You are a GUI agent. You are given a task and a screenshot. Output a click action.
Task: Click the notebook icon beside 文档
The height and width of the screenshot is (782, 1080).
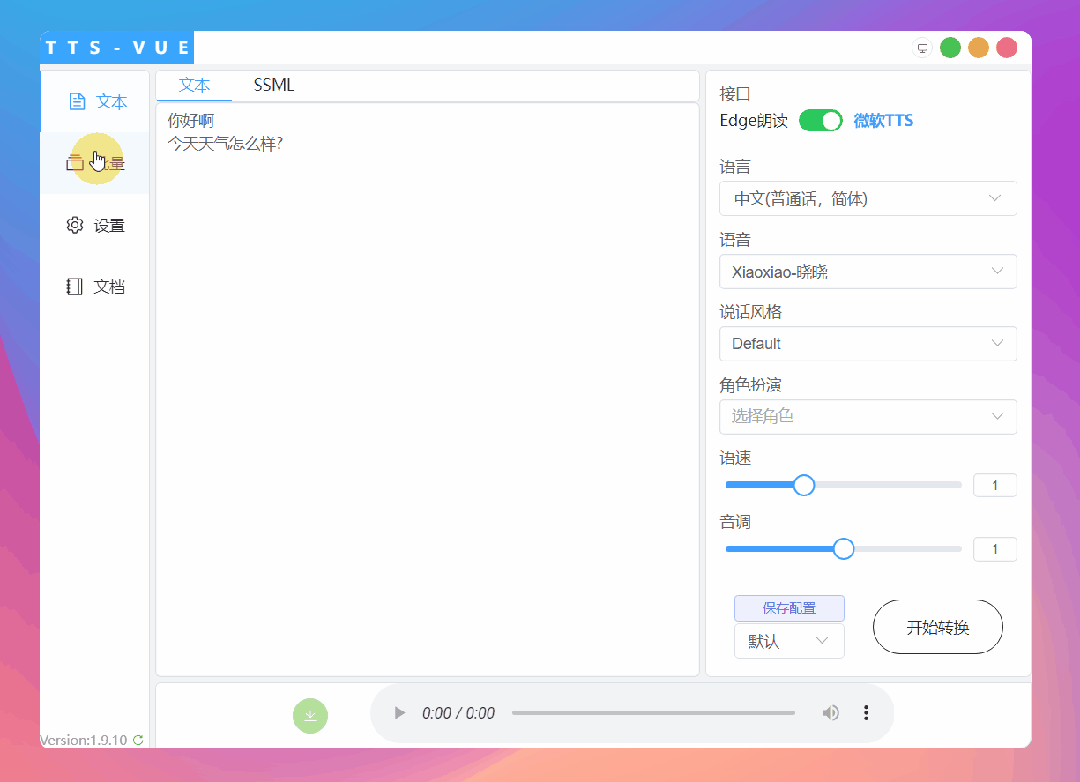pos(74,287)
